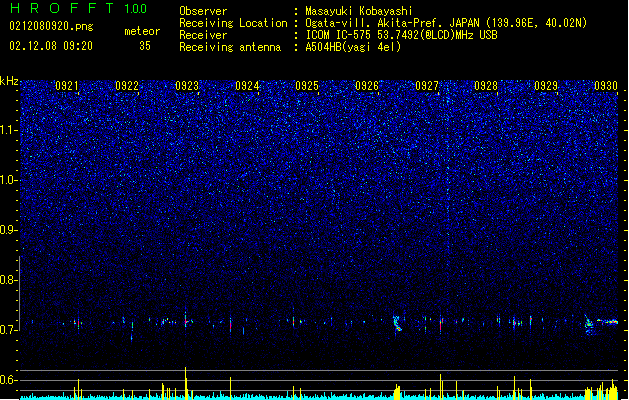
Task: Click the 0930 time marker
Action: coord(606,86)
